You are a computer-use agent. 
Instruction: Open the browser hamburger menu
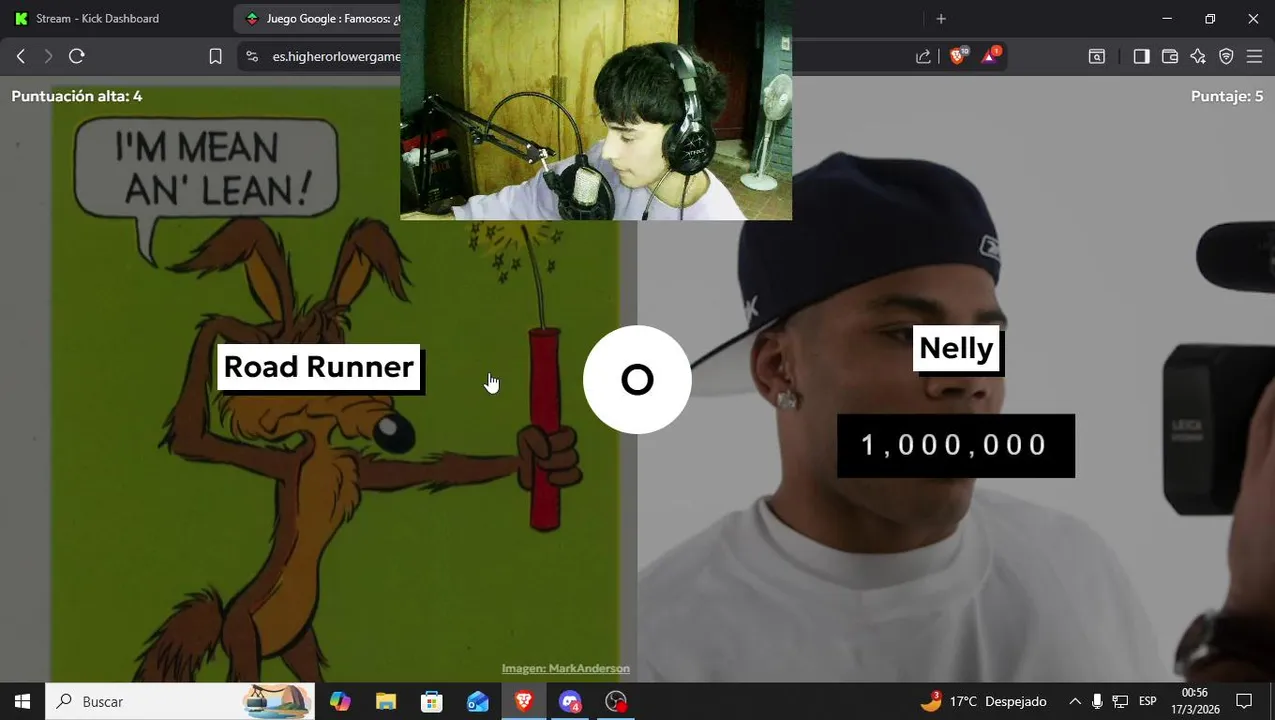coord(1254,57)
